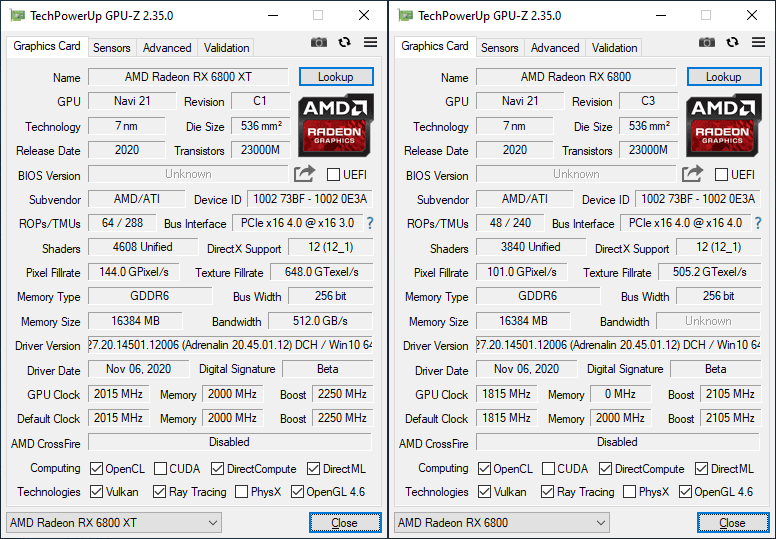Toggle the PhysX checkbox in right window
The height and width of the screenshot is (539, 776).
(x=629, y=492)
